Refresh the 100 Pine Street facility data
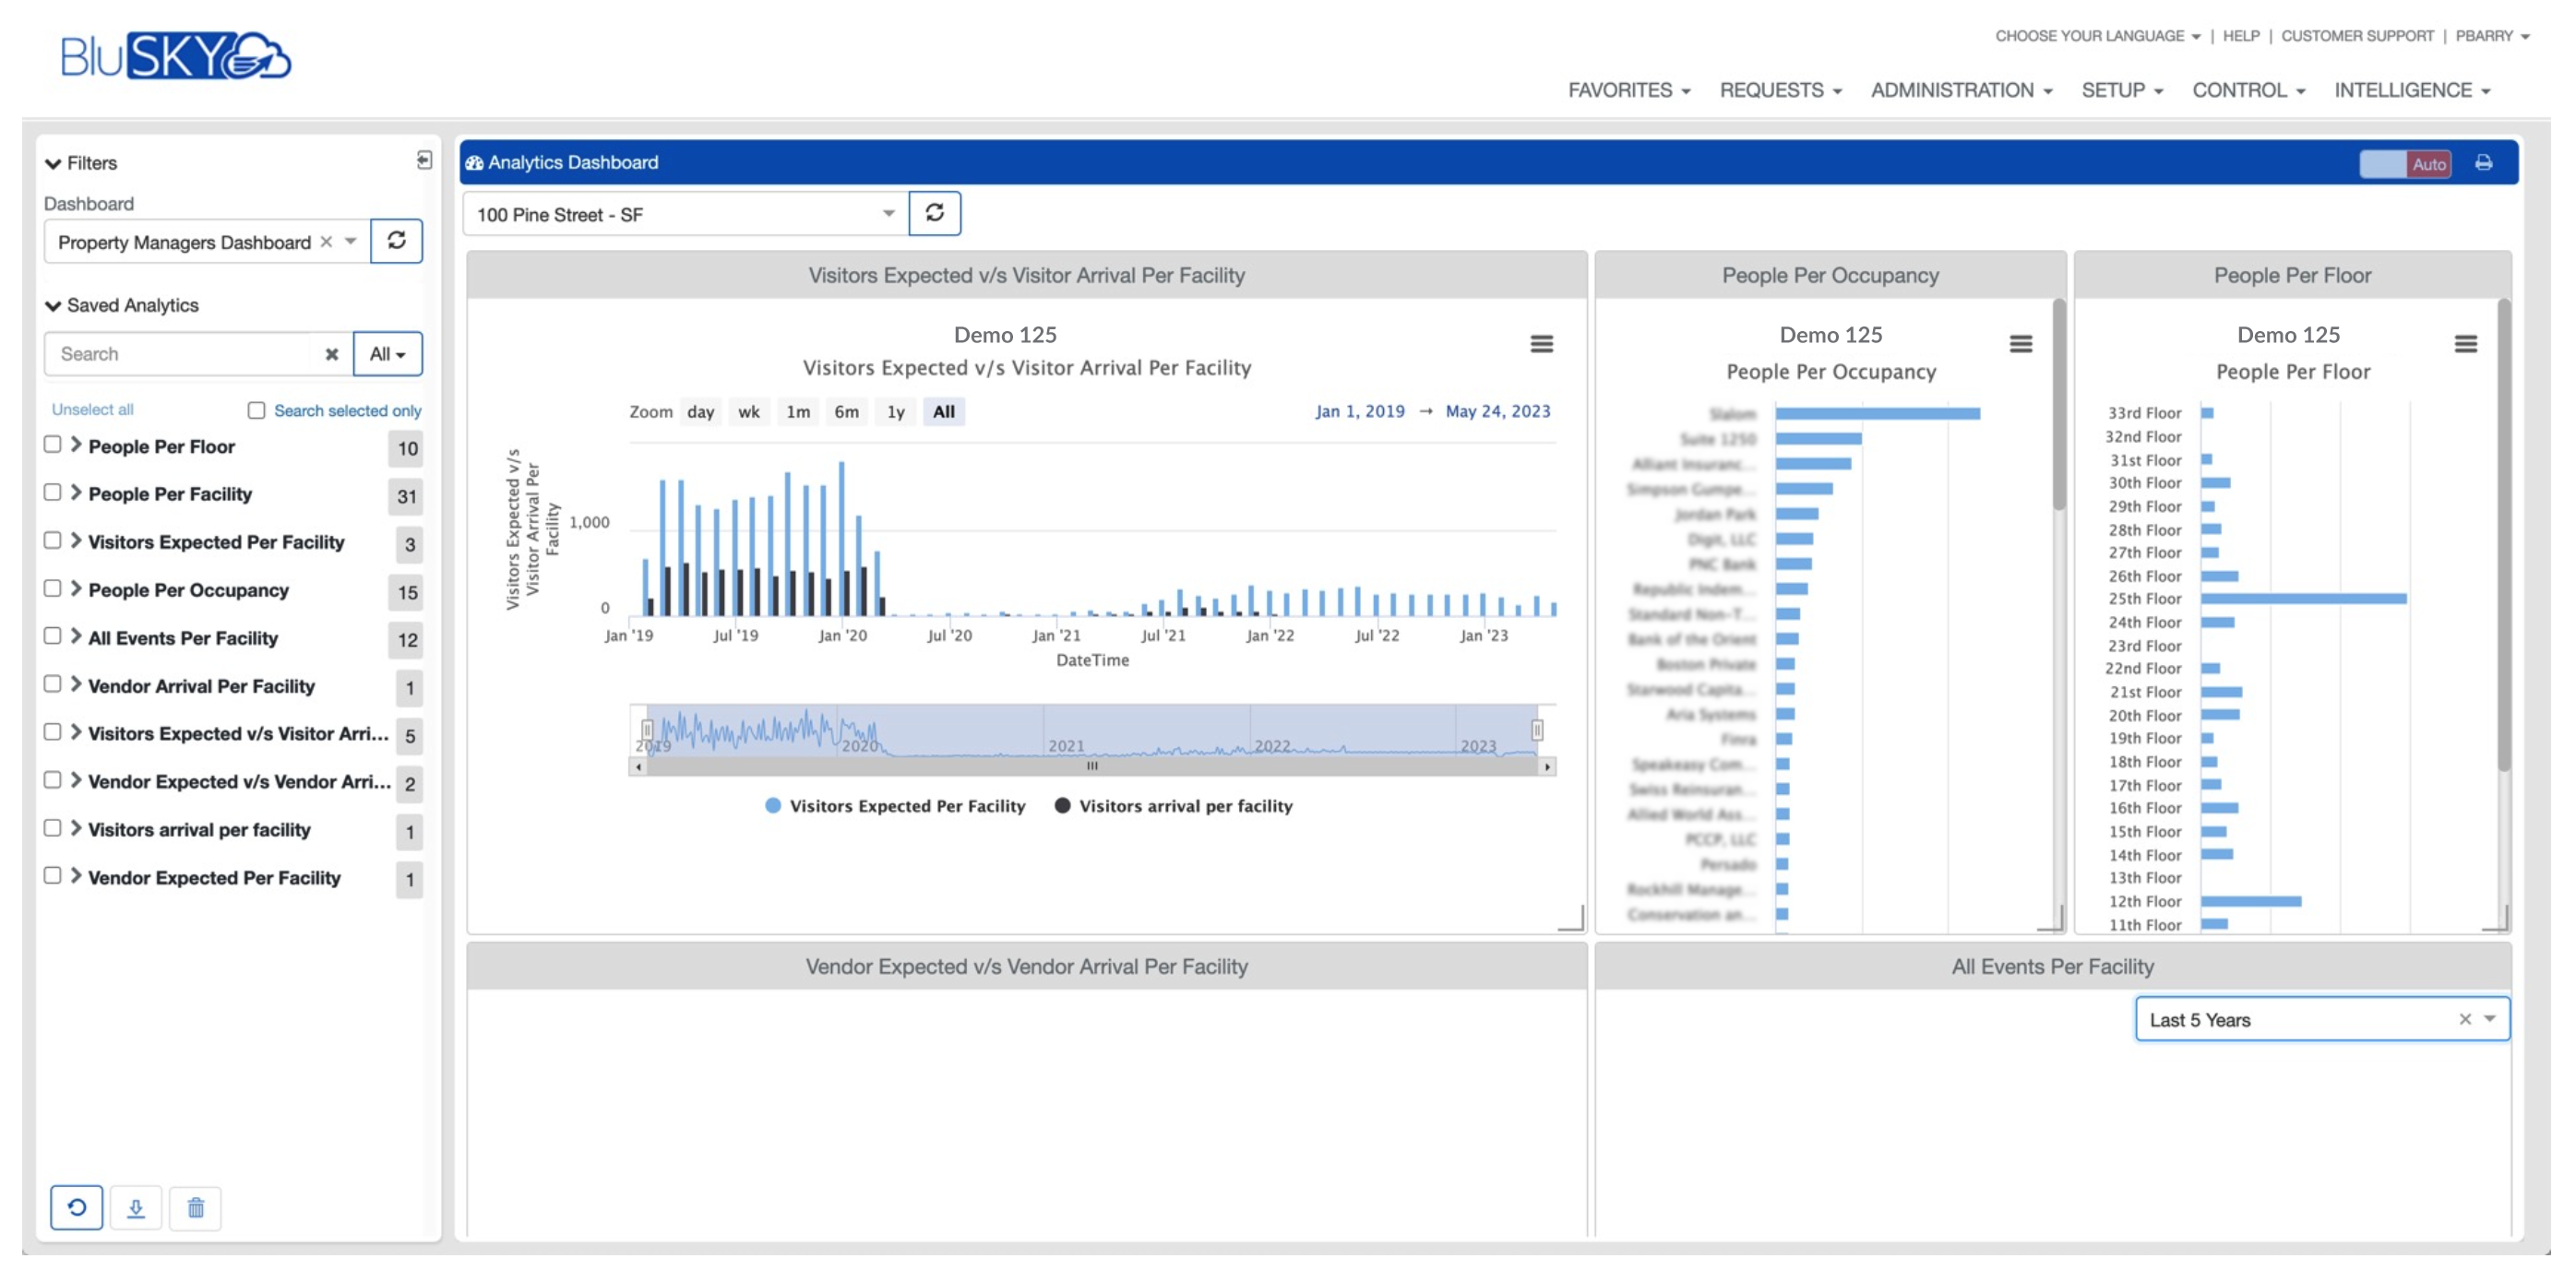2576x1282 pixels. pyautogui.click(x=935, y=213)
